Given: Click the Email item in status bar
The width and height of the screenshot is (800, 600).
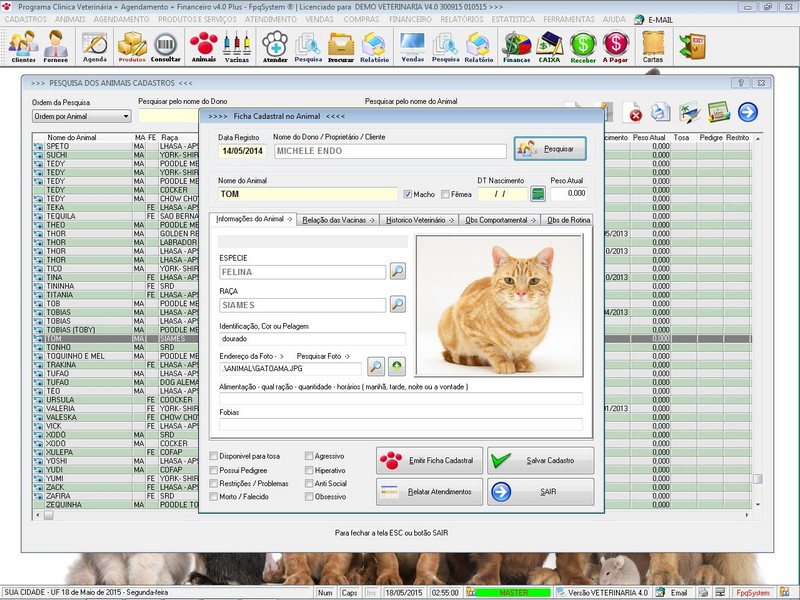Looking at the screenshot, I should (672, 592).
